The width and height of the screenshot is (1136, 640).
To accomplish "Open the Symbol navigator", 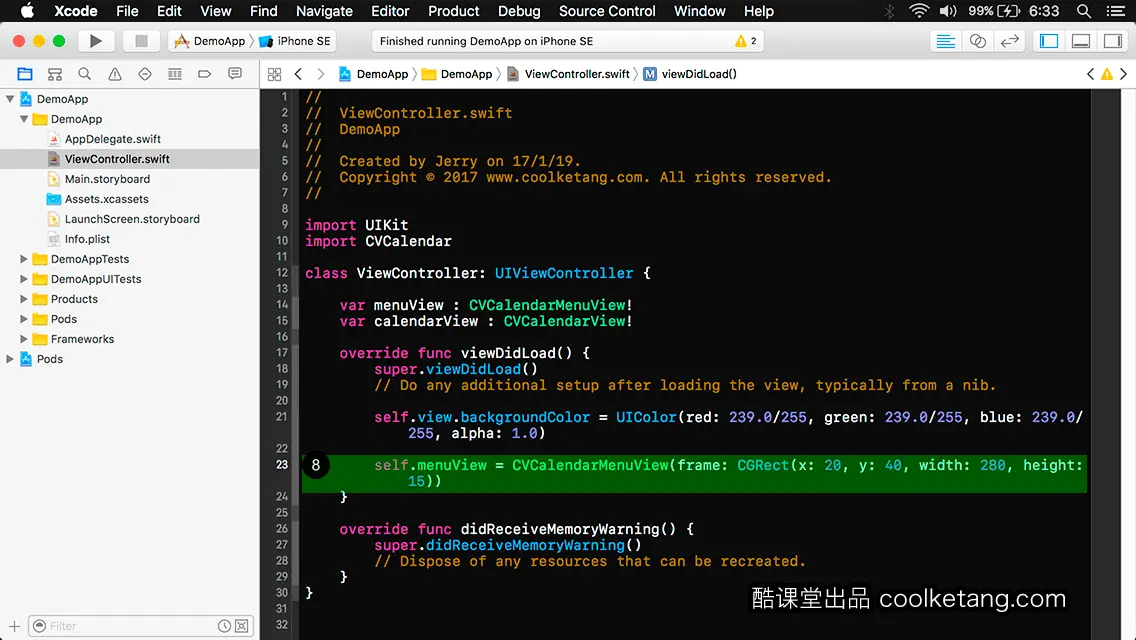I will tap(55, 74).
